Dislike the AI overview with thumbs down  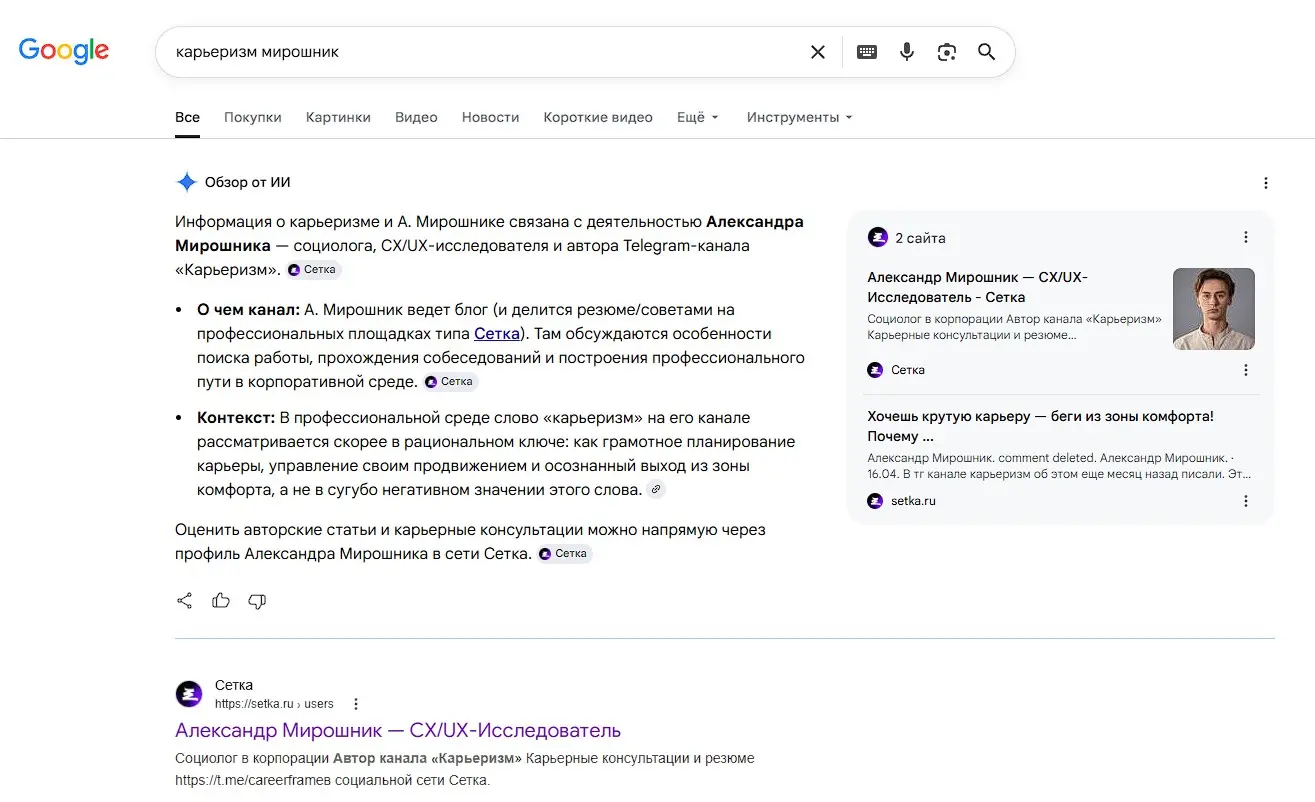[x=257, y=601]
